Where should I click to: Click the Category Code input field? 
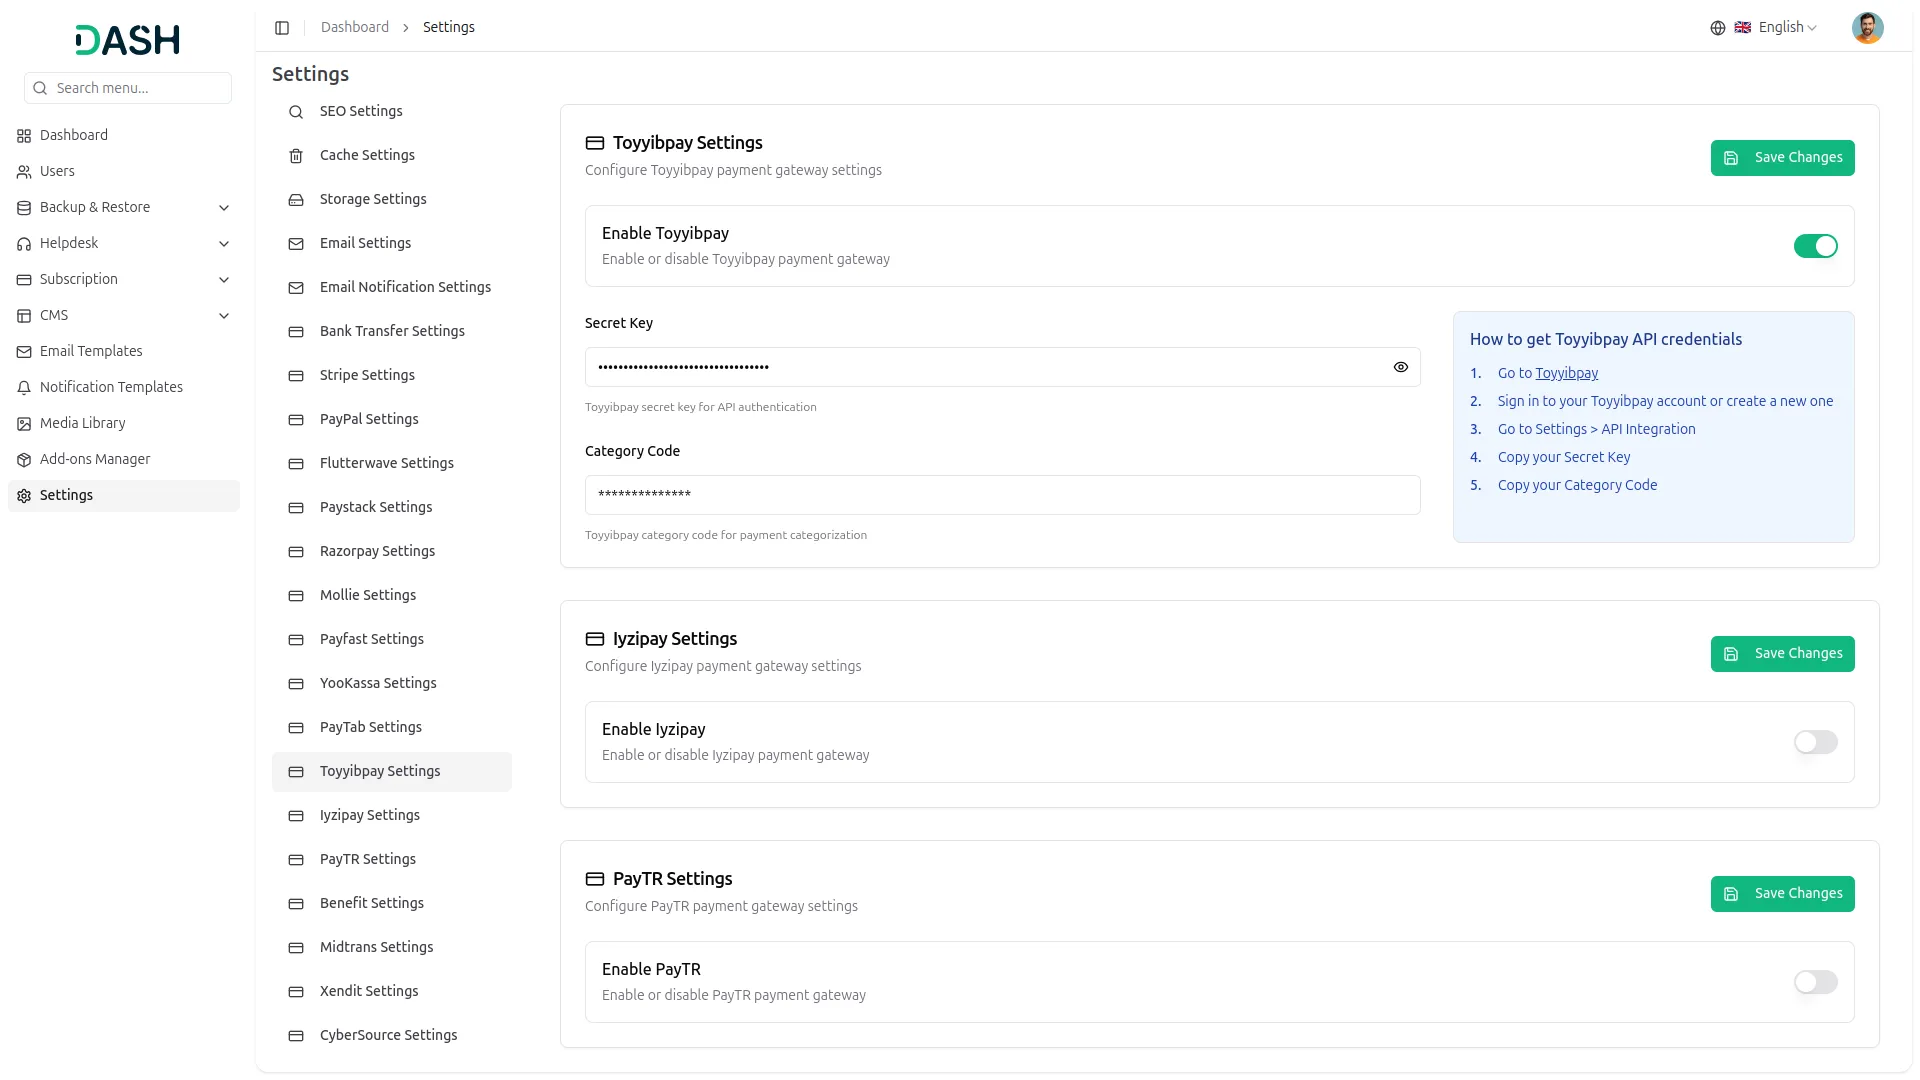click(x=1002, y=495)
